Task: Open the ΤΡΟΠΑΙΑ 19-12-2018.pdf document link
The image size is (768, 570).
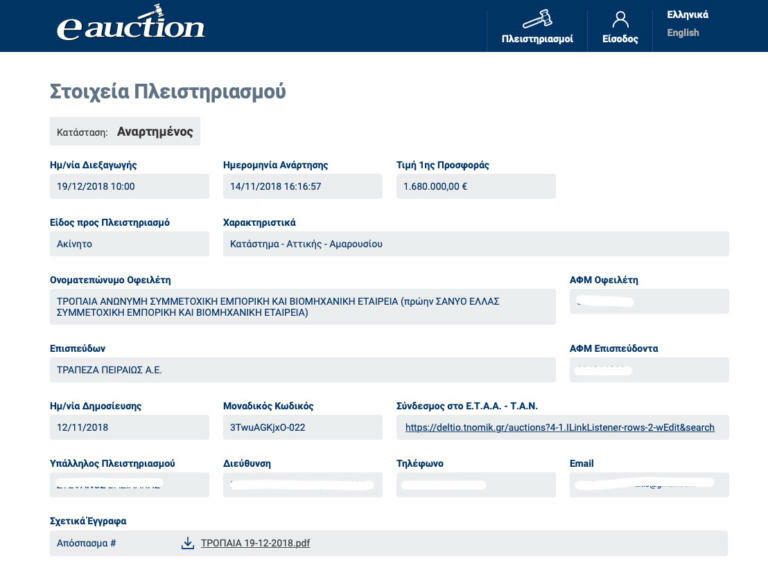Action: (x=255, y=543)
